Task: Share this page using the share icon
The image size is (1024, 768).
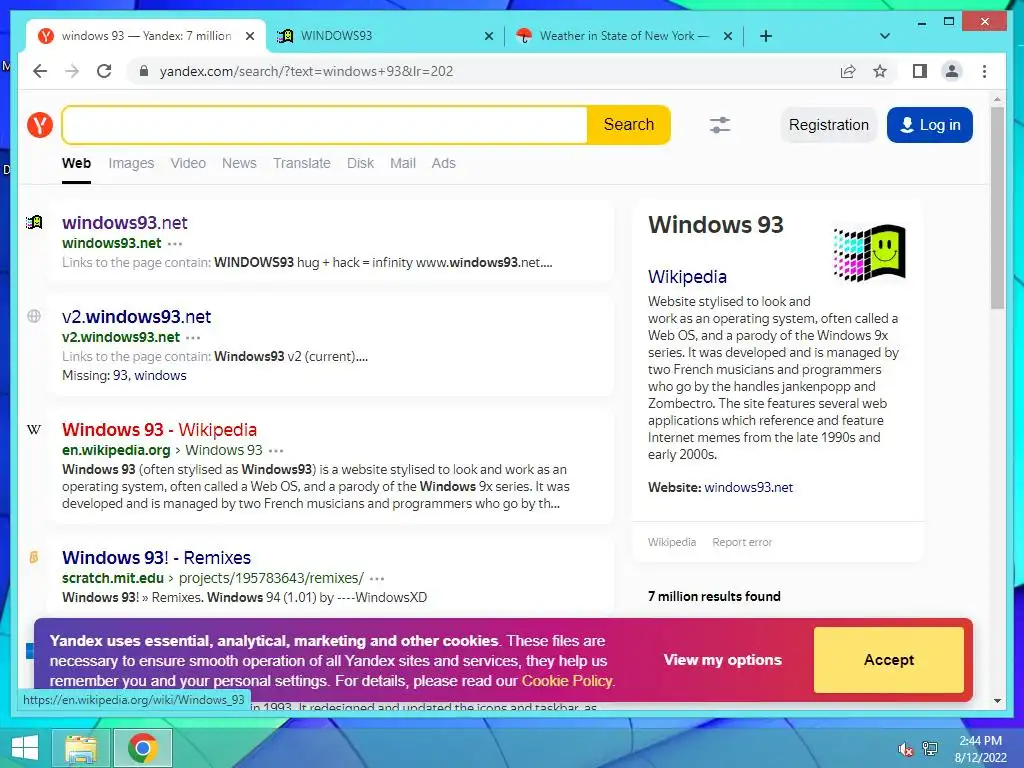Action: coord(848,71)
